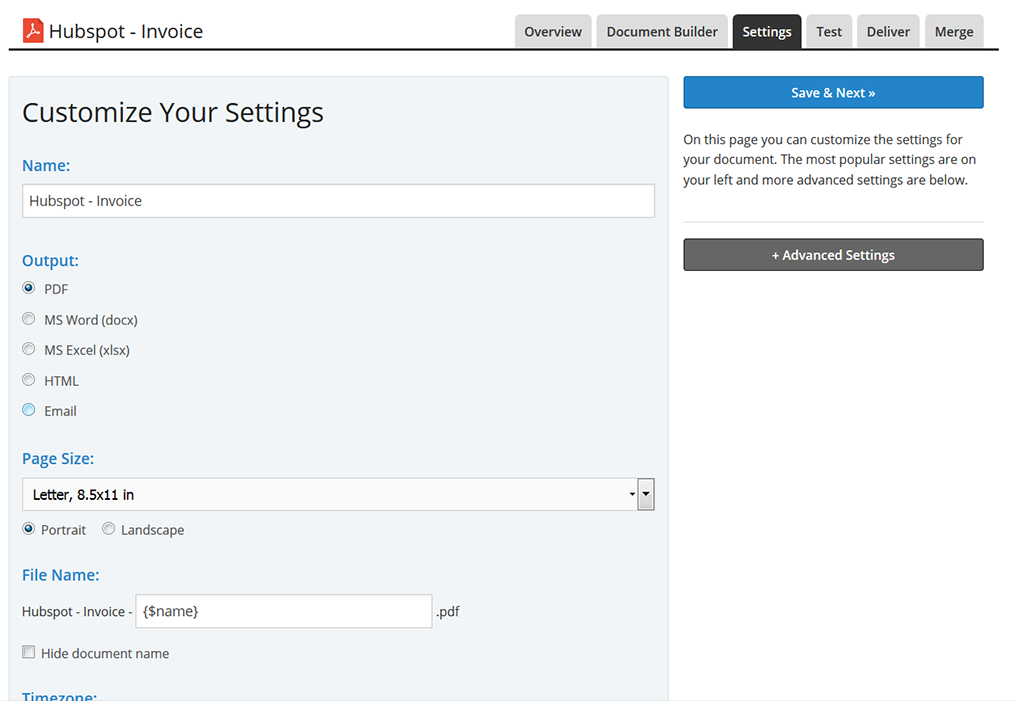This screenshot has width=1014, height=701.
Task: Choose MS Word (docx) output
Action: [x=29, y=319]
